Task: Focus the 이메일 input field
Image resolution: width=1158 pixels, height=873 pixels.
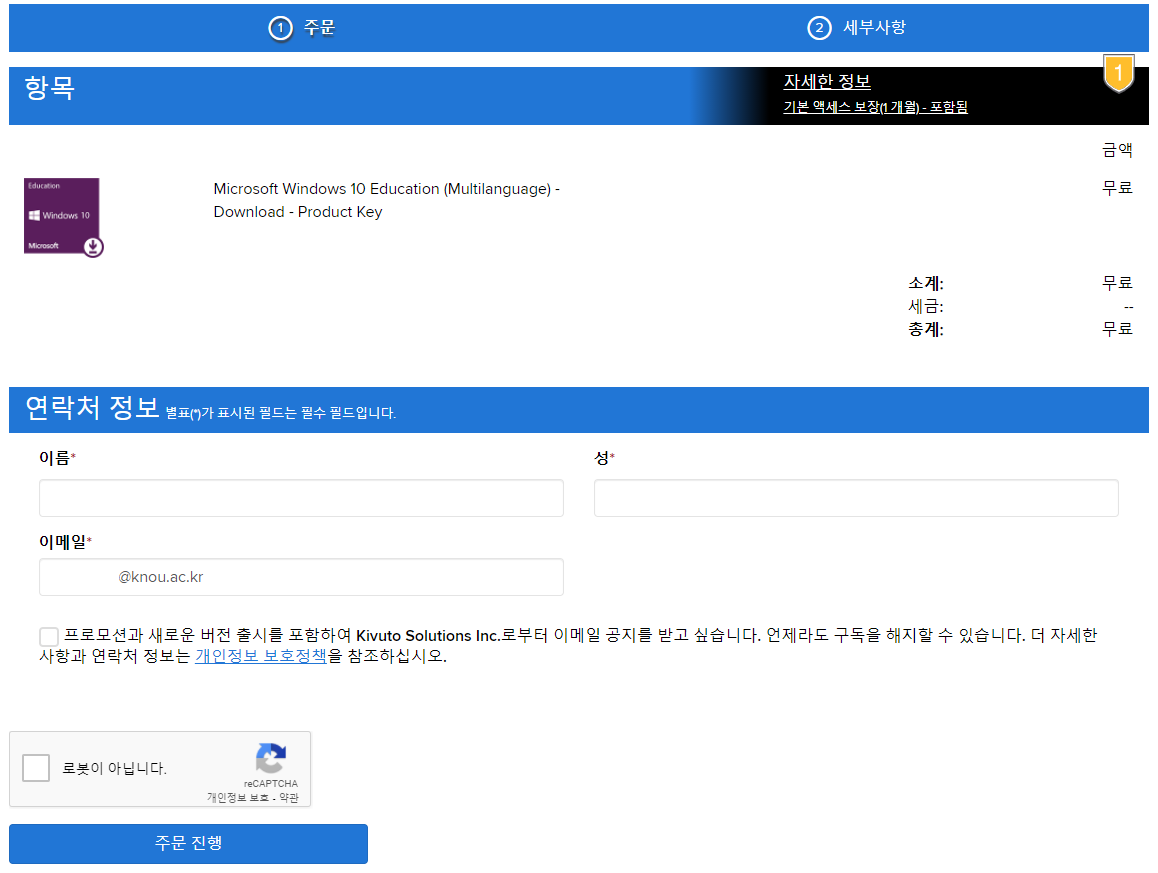Action: point(301,577)
